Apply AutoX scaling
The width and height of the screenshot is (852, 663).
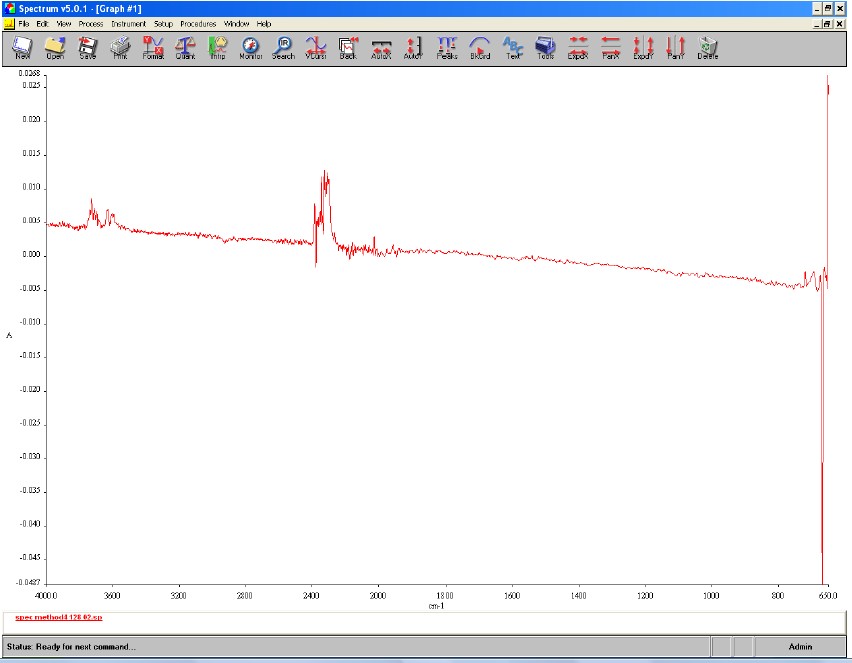click(x=381, y=48)
